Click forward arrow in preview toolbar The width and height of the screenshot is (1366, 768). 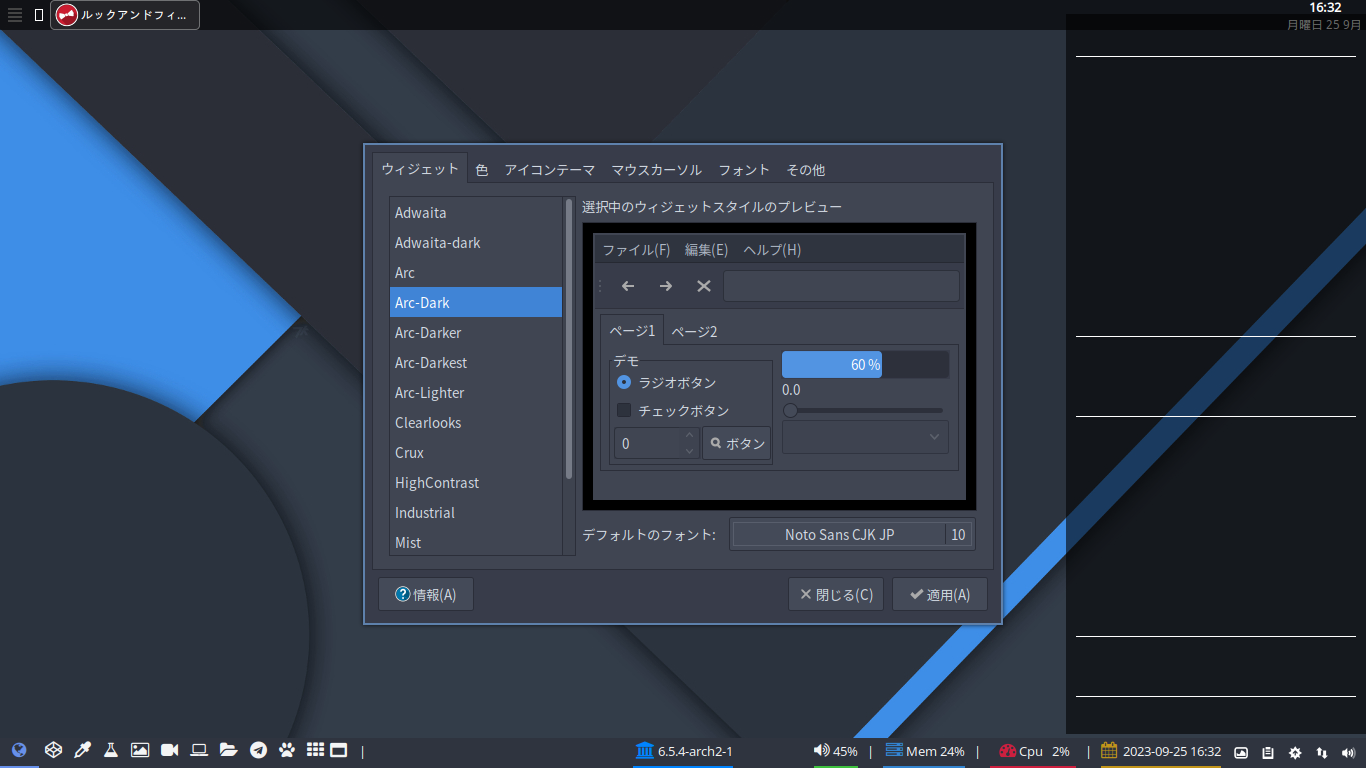click(x=666, y=286)
